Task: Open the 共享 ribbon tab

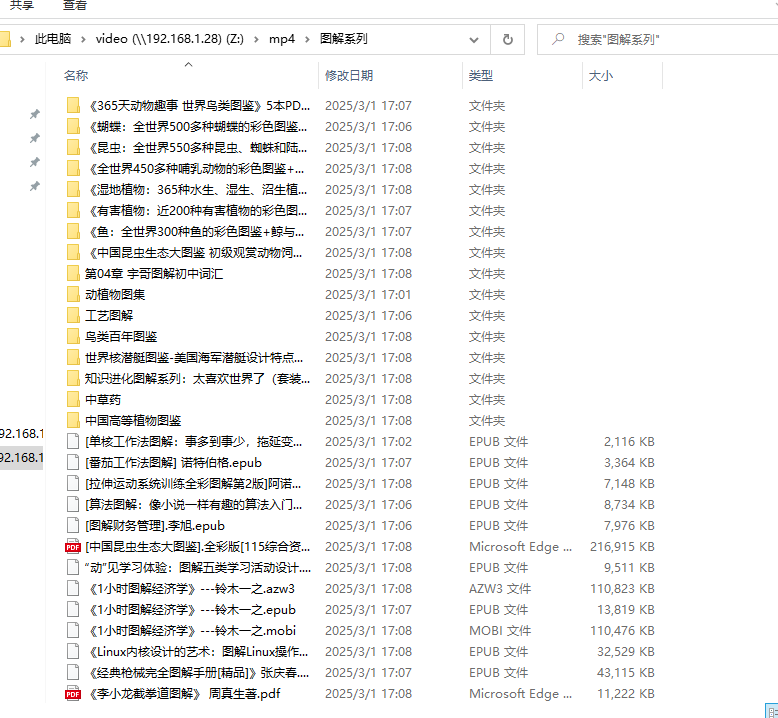Action: click(22, 5)
